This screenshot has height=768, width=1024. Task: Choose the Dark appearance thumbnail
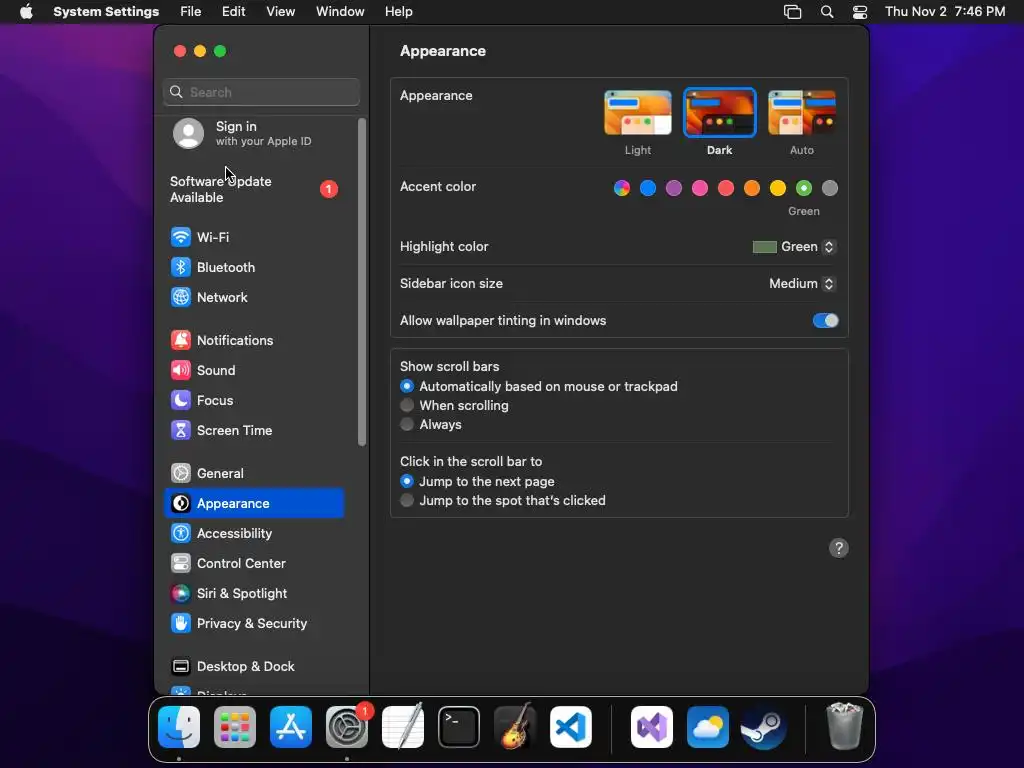point(720,113)
